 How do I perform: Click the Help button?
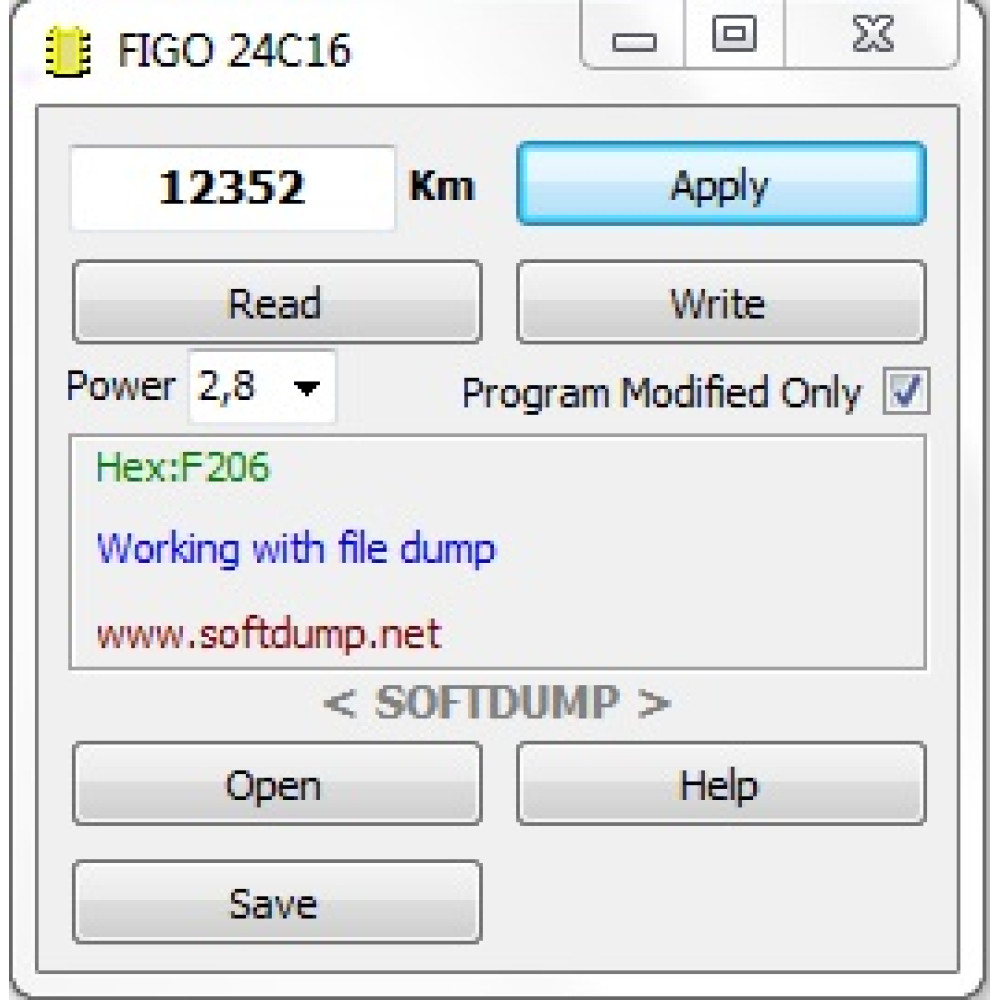click(721, 784)
